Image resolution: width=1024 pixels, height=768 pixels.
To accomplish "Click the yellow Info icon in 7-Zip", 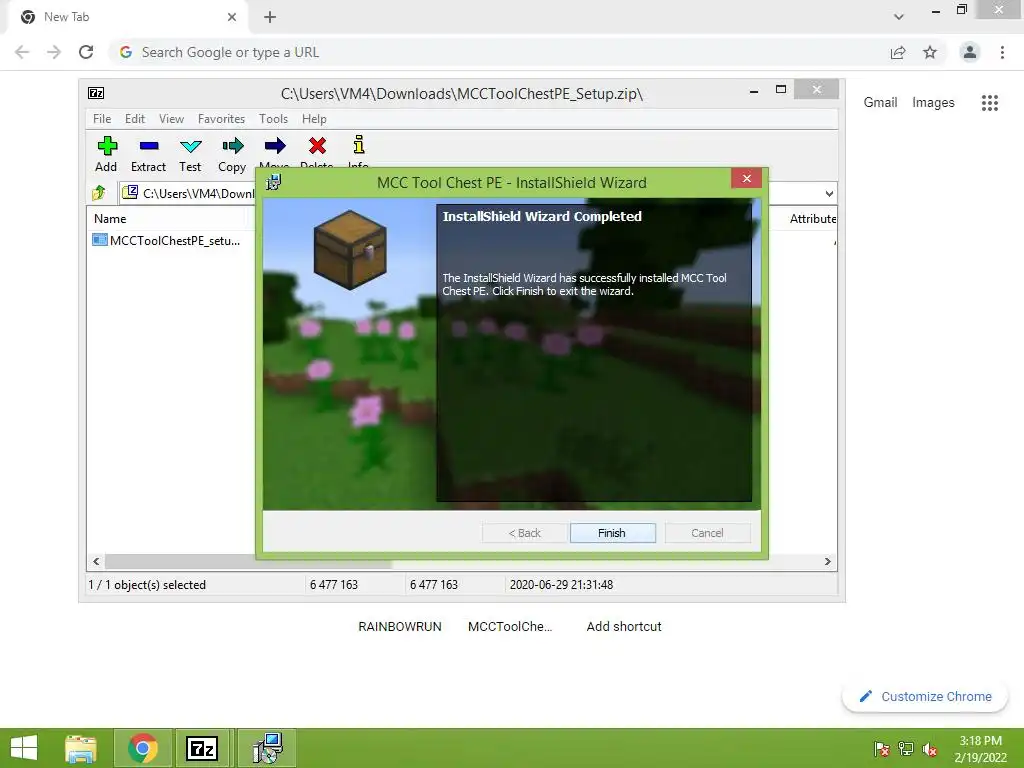I will 359,144.
